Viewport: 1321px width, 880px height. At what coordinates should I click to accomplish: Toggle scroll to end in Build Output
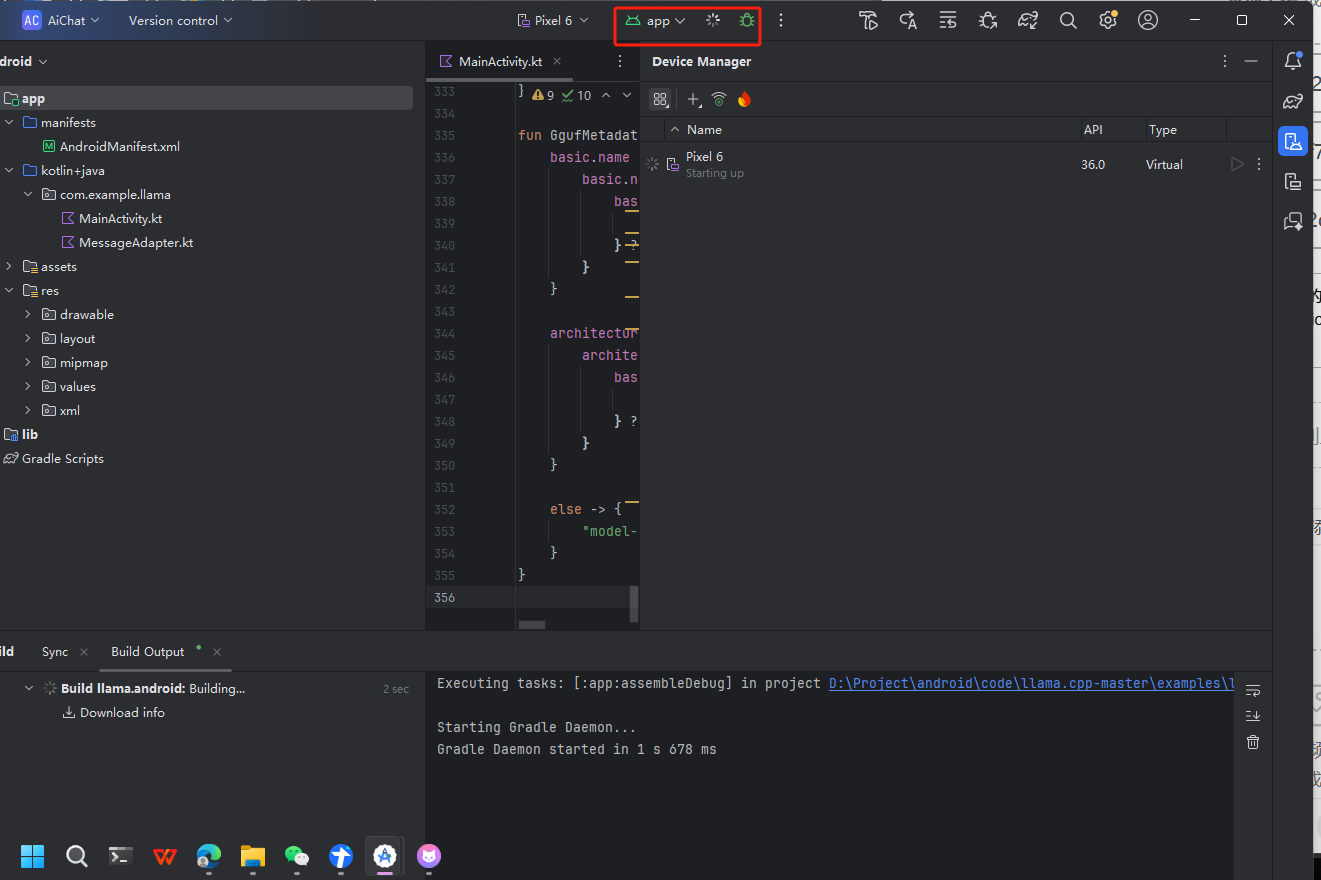tap(1253, 716)
